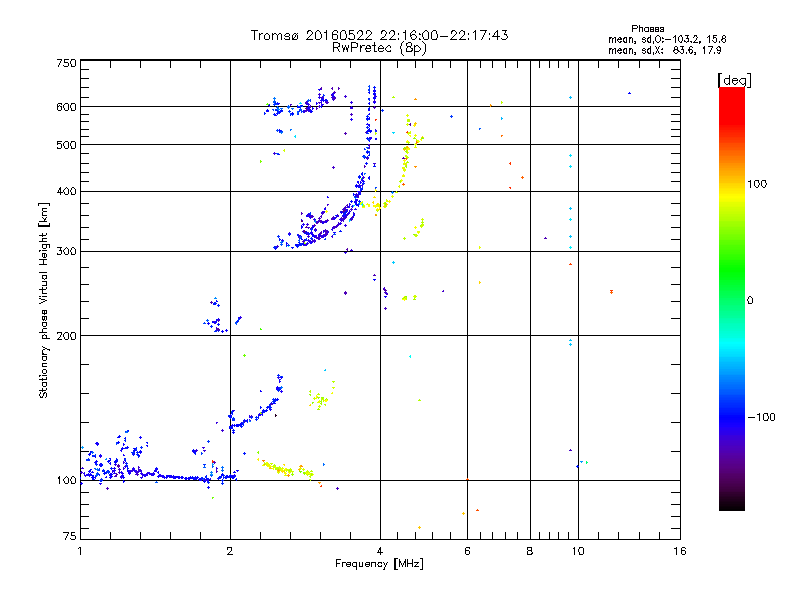
Task: Select the colorbar "100" degree label
Action: (757, 184)
